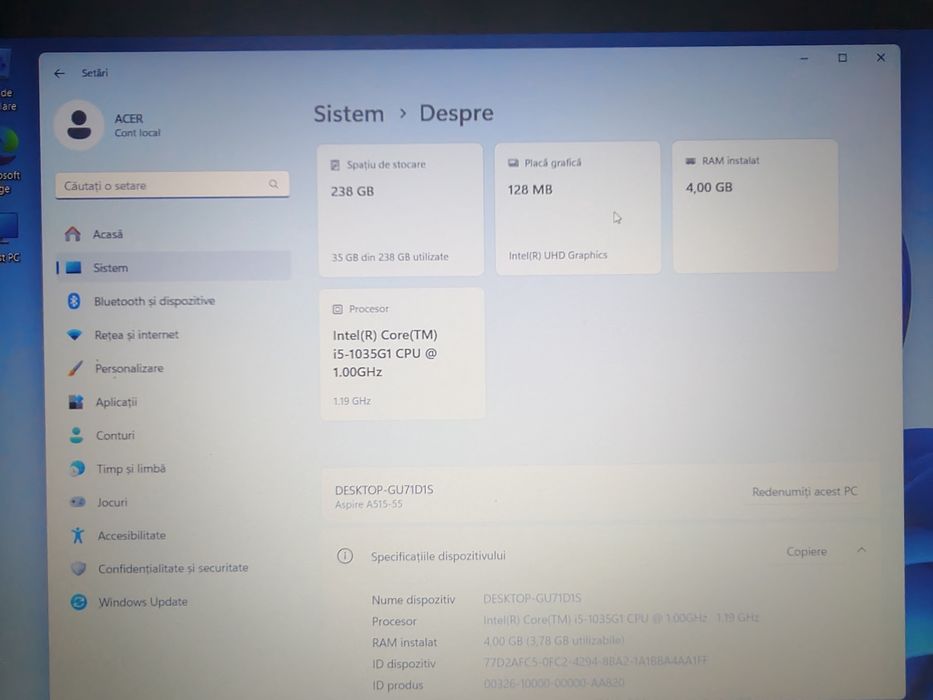Image resolution: width=933 pixels, height=700 pixels.
Task: Click Cont local under ACER
Action: (137, 133)
